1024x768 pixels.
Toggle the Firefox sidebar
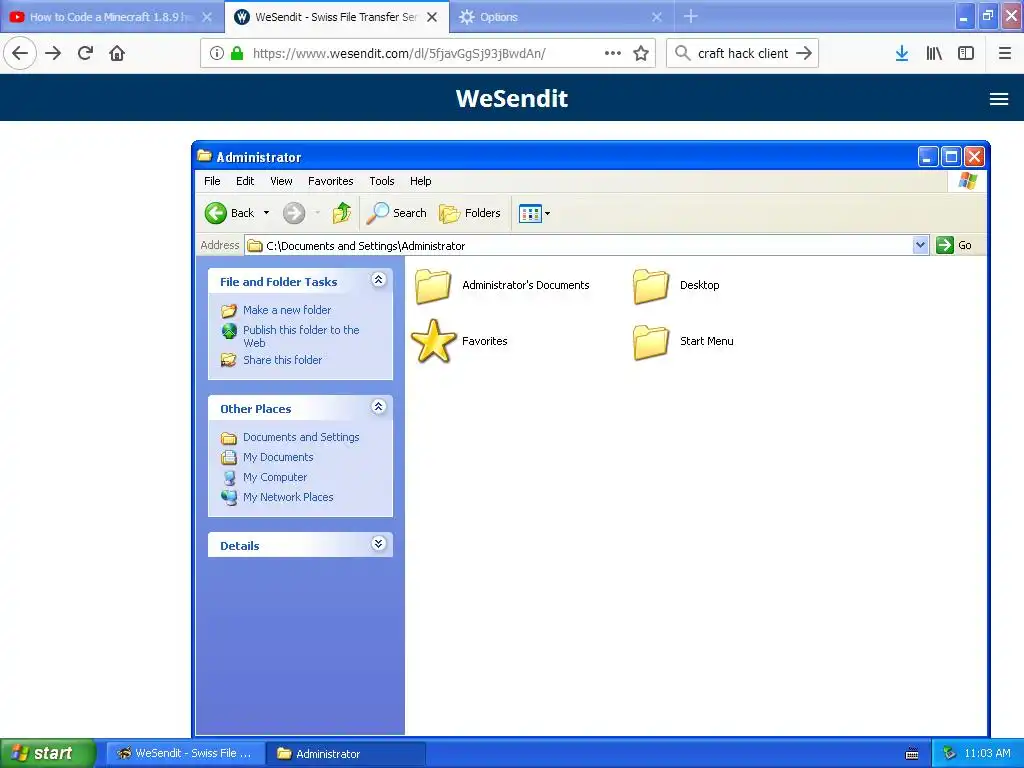pyautogui.click(x=966, y=53)
